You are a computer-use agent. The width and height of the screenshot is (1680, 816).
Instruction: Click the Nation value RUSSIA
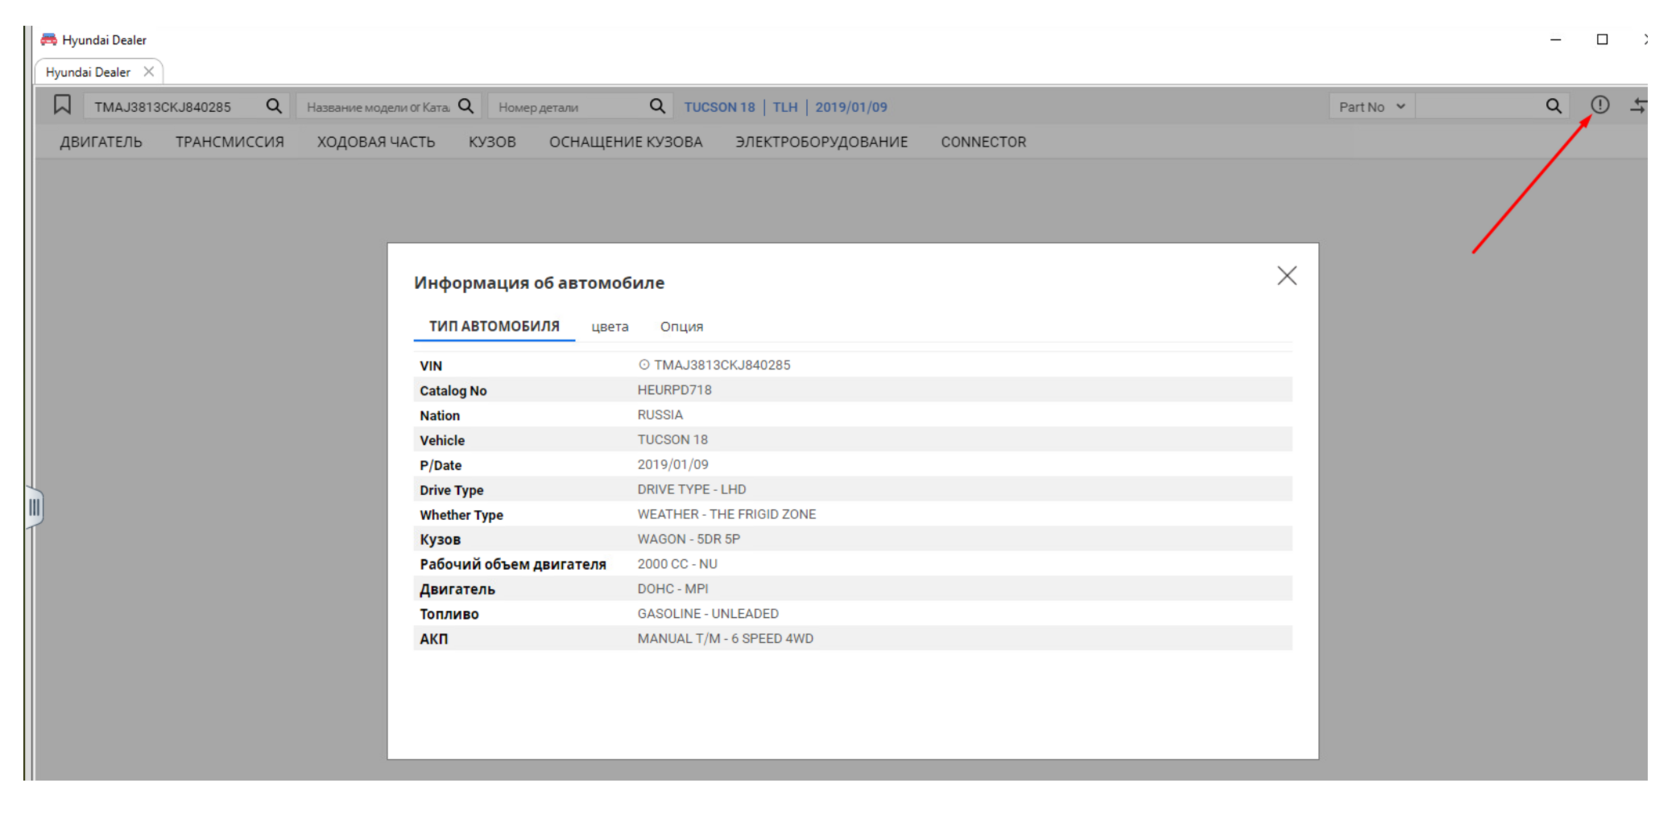pyautogui.click(x=661, y=415)
